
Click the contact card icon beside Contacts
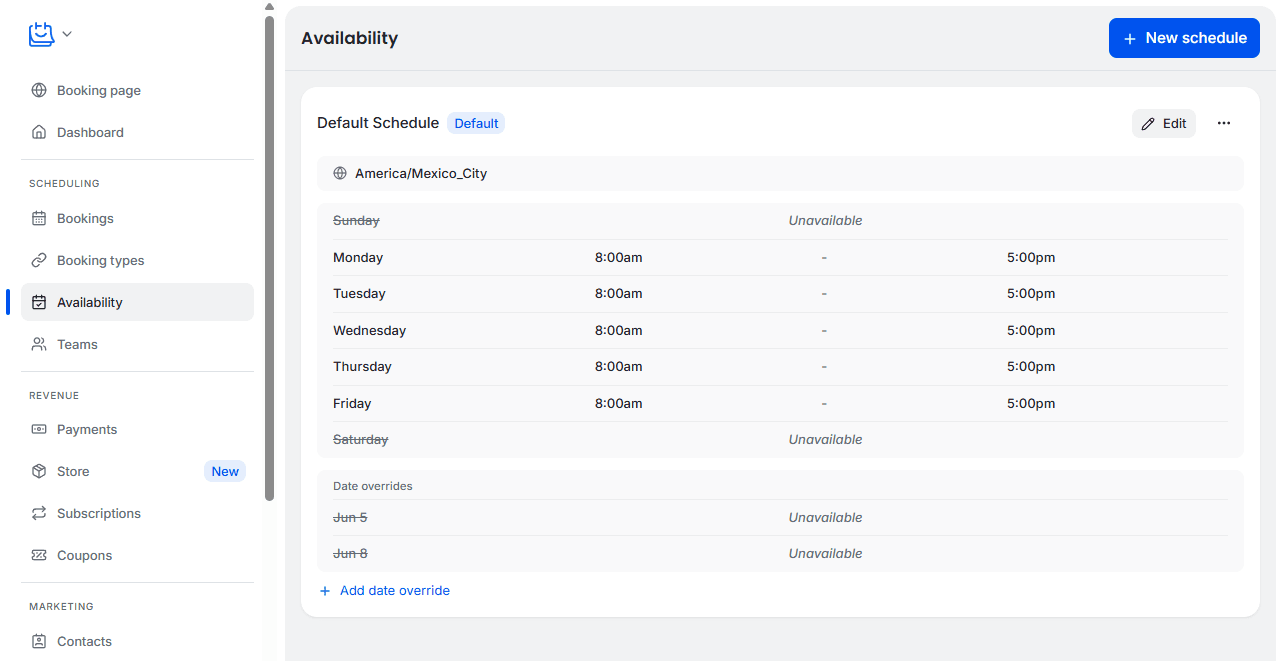tap(39, 641)
